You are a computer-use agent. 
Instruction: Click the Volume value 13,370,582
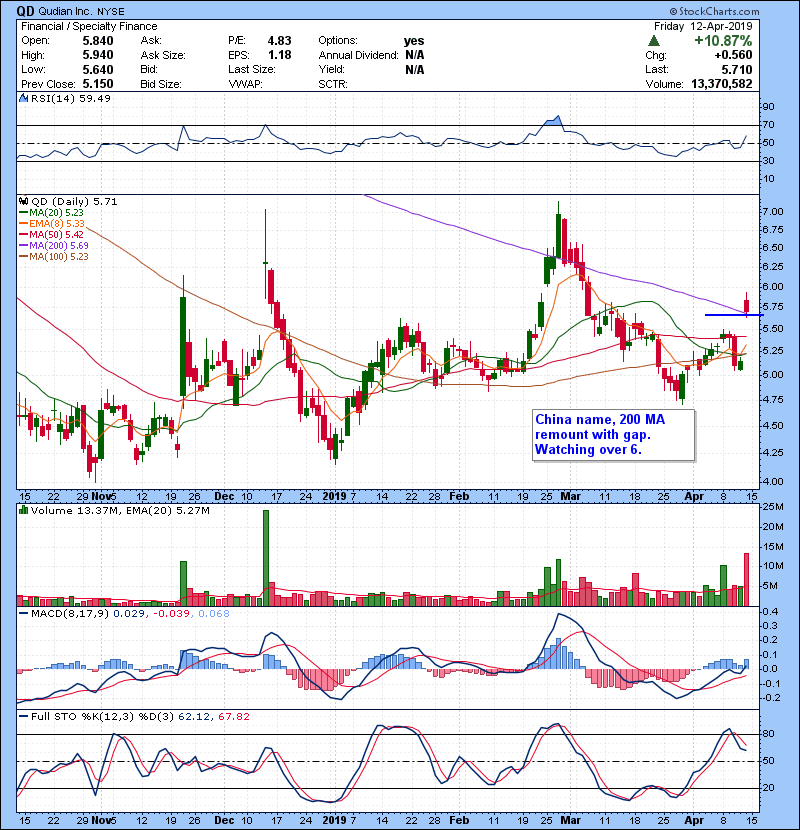(x=722, y=84)
